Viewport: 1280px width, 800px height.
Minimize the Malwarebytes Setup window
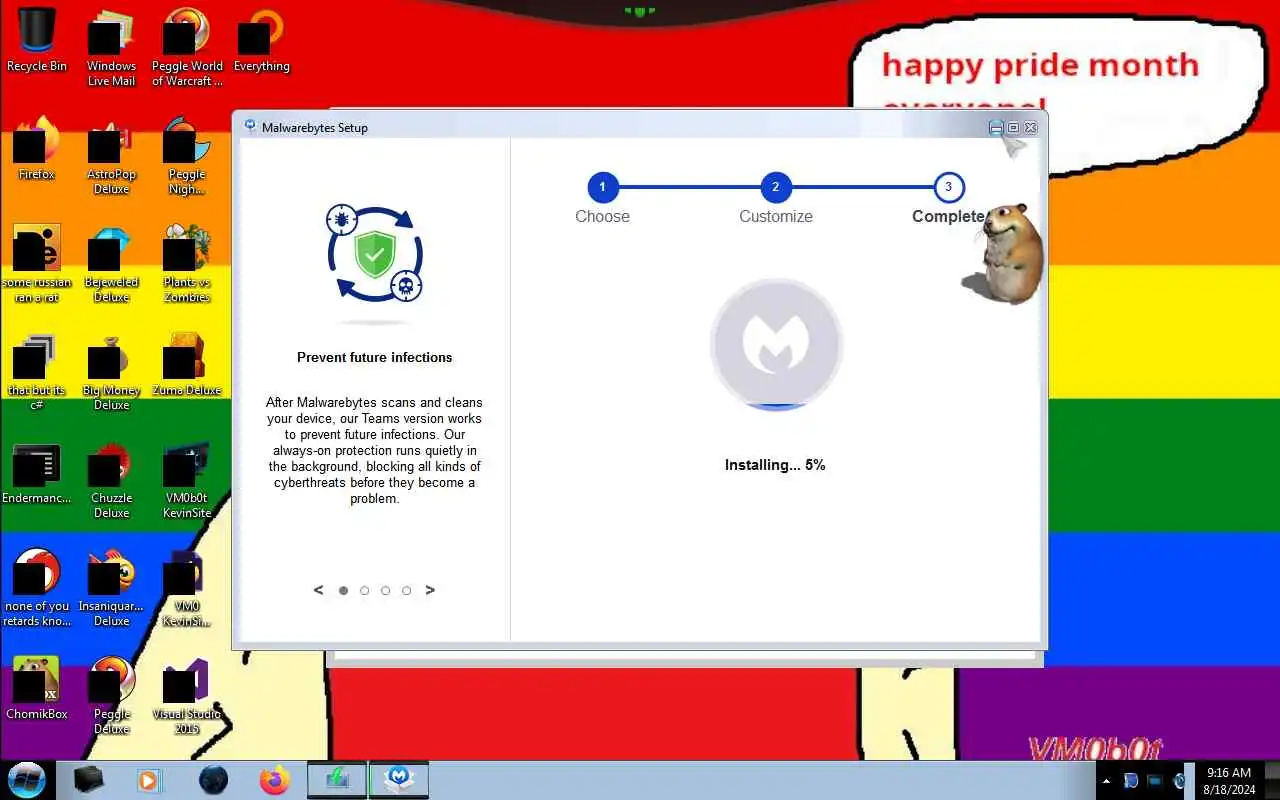(996, 128)
